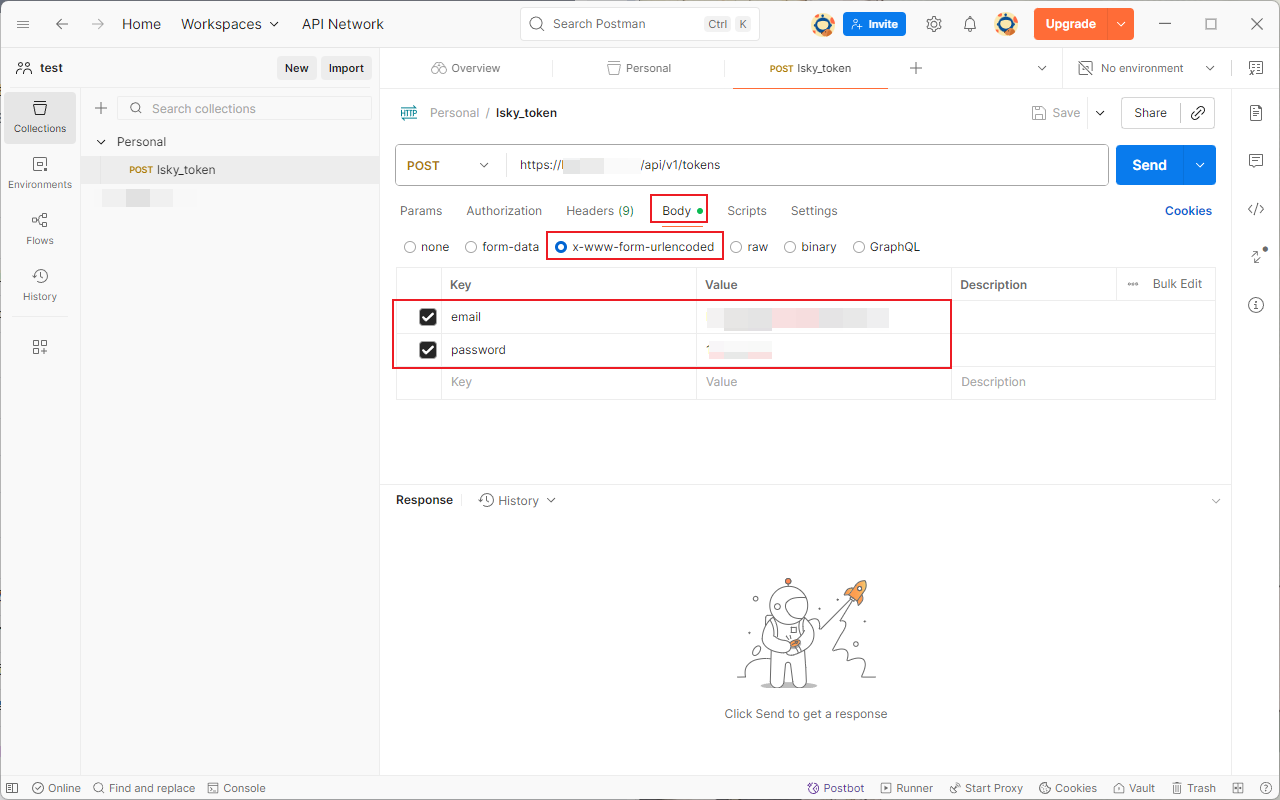The width and height of the screenshot is (1280, 800).
Task: Click the Send button
Action: (1150, 165)
